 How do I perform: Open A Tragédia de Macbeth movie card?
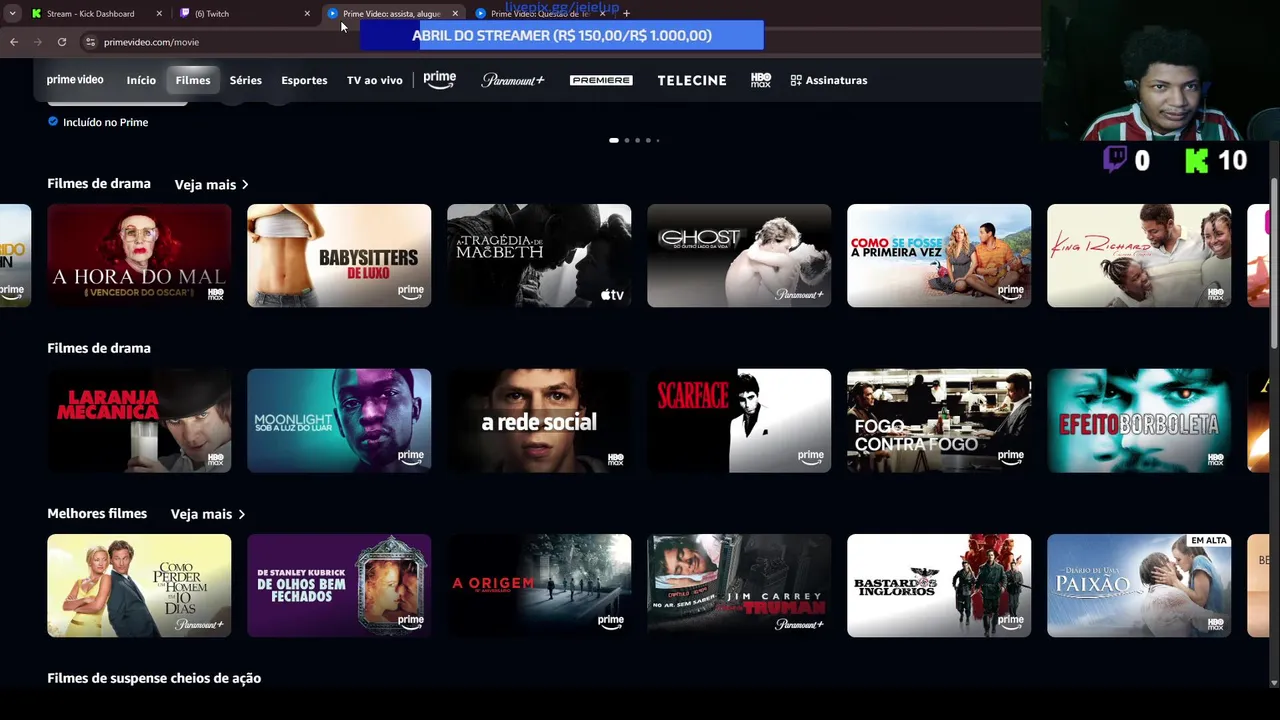coord(539,255)
